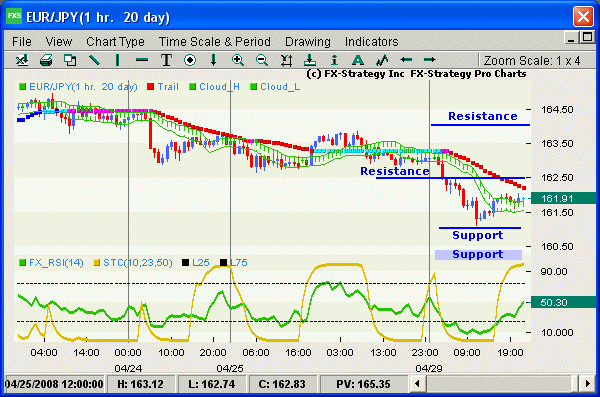Click the C: 162.83 status field
The width and height of the screenshot is (600, 397).
click(282, 384)
